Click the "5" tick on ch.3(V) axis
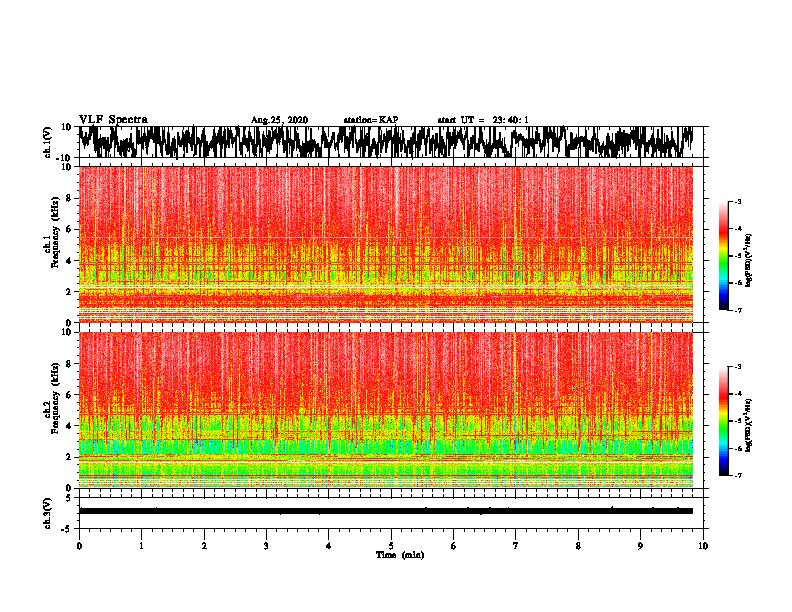This screenshot has height=612, width=792. coord(69,498)
